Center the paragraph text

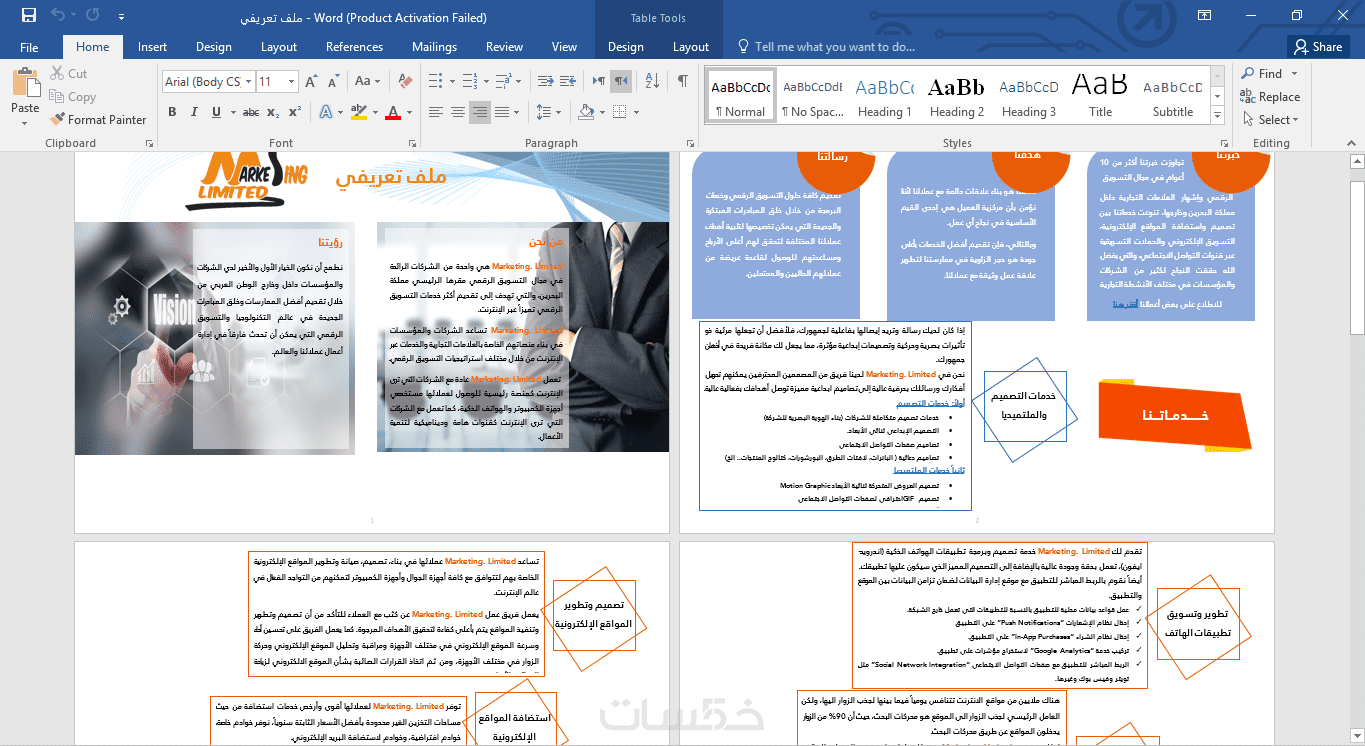(x=458, y=112)
